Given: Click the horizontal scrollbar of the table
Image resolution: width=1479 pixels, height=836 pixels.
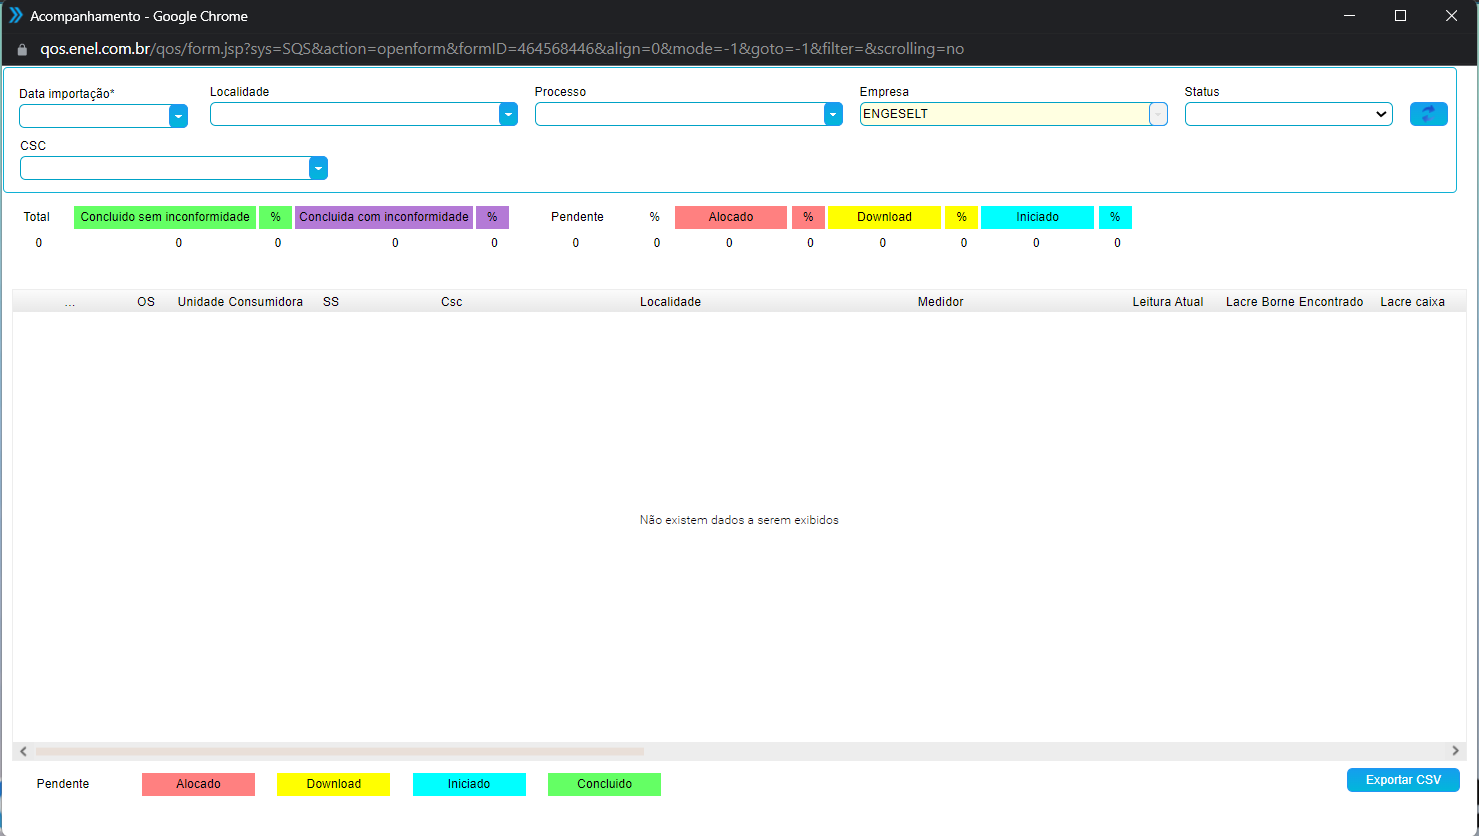Looking at the screenshot, I should pyautogui.click(x=340, y=751).
